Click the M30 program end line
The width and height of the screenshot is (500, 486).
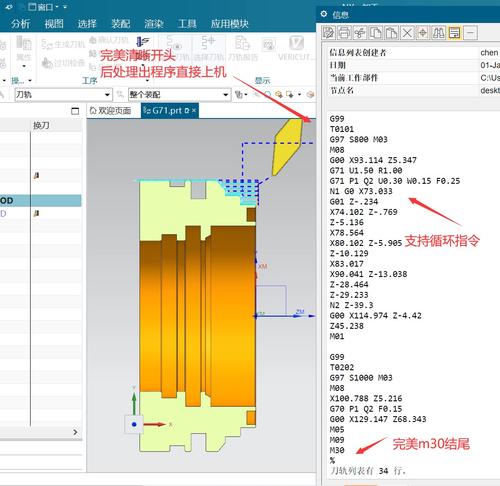point(337,450)
